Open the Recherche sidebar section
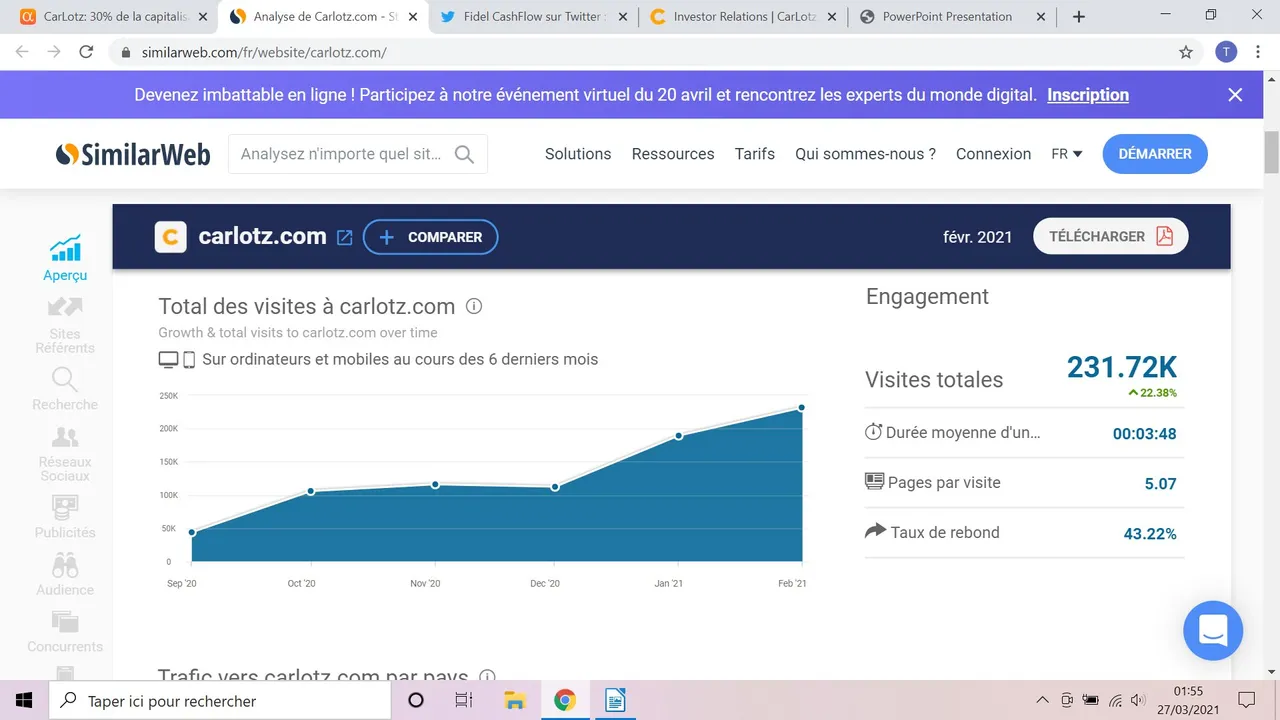Screen dimensions: 1280x720 coord(65,389)
